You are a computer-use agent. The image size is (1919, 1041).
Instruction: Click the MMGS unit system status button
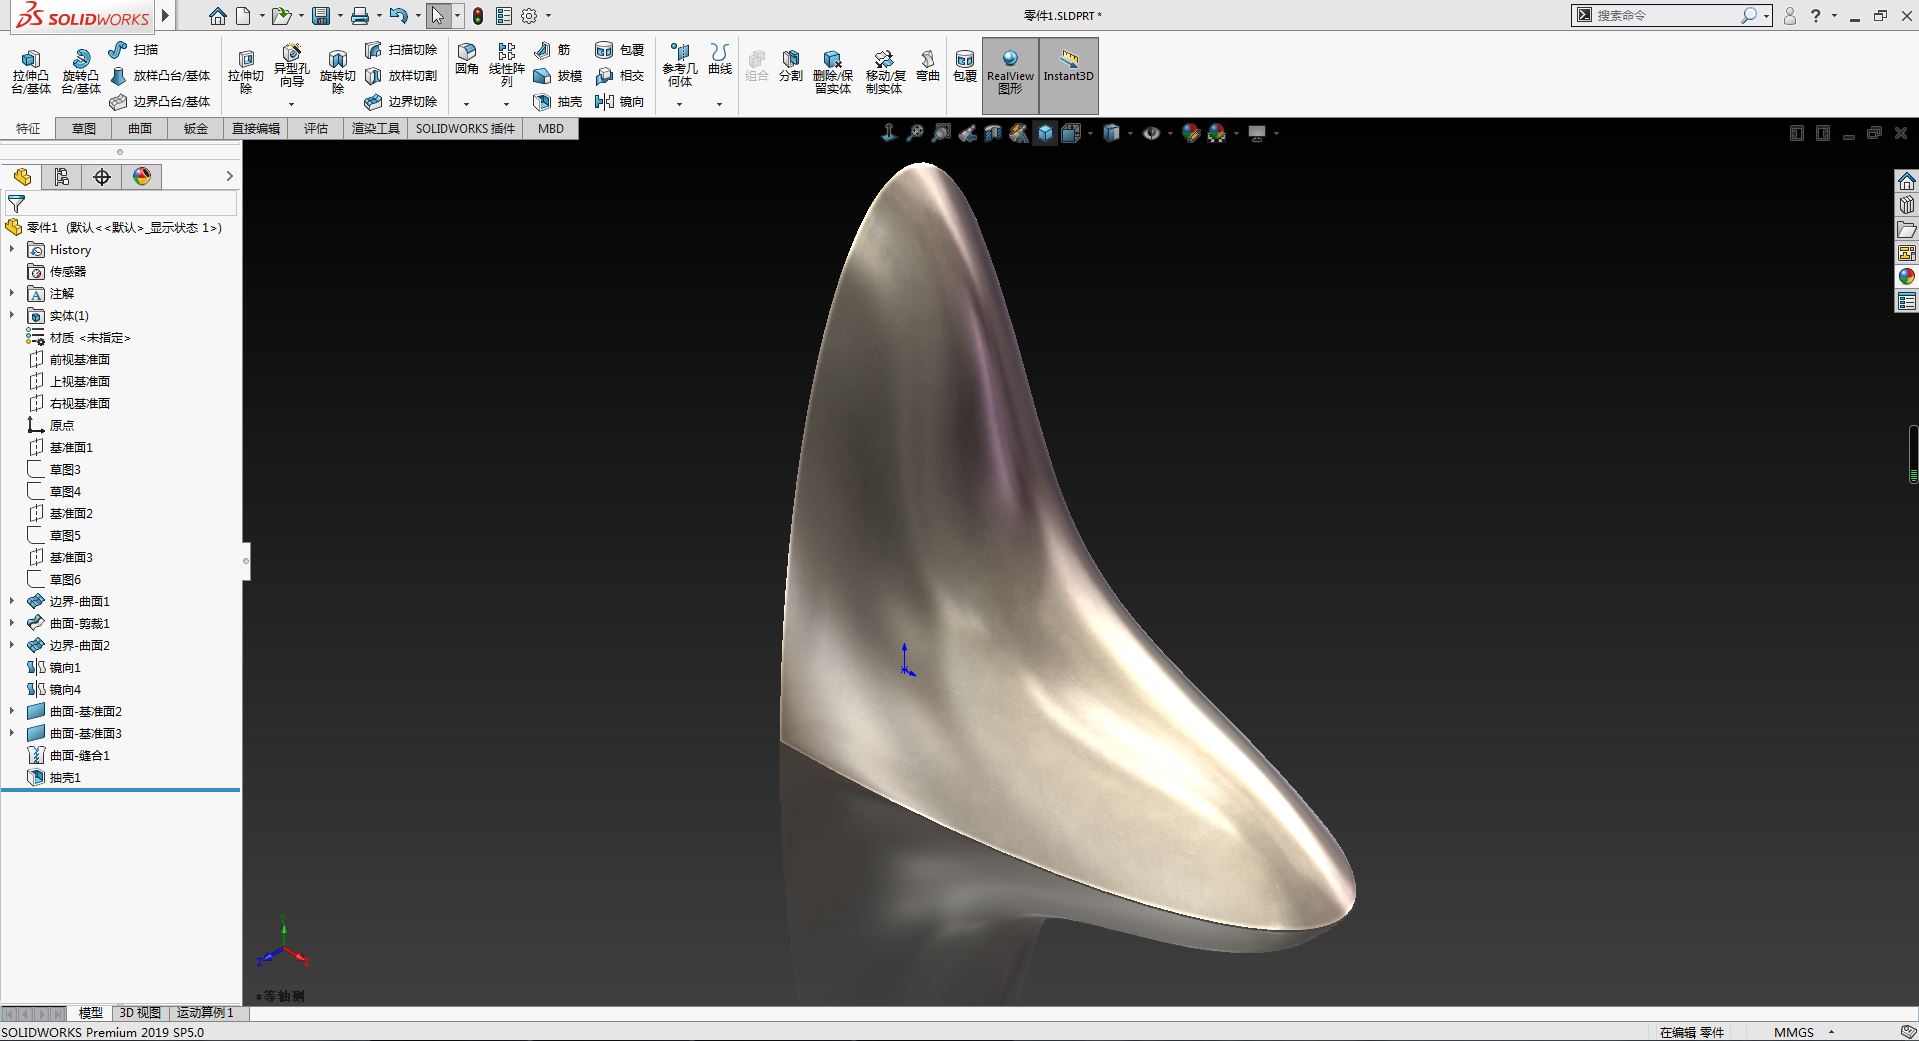point(1794,1032)
